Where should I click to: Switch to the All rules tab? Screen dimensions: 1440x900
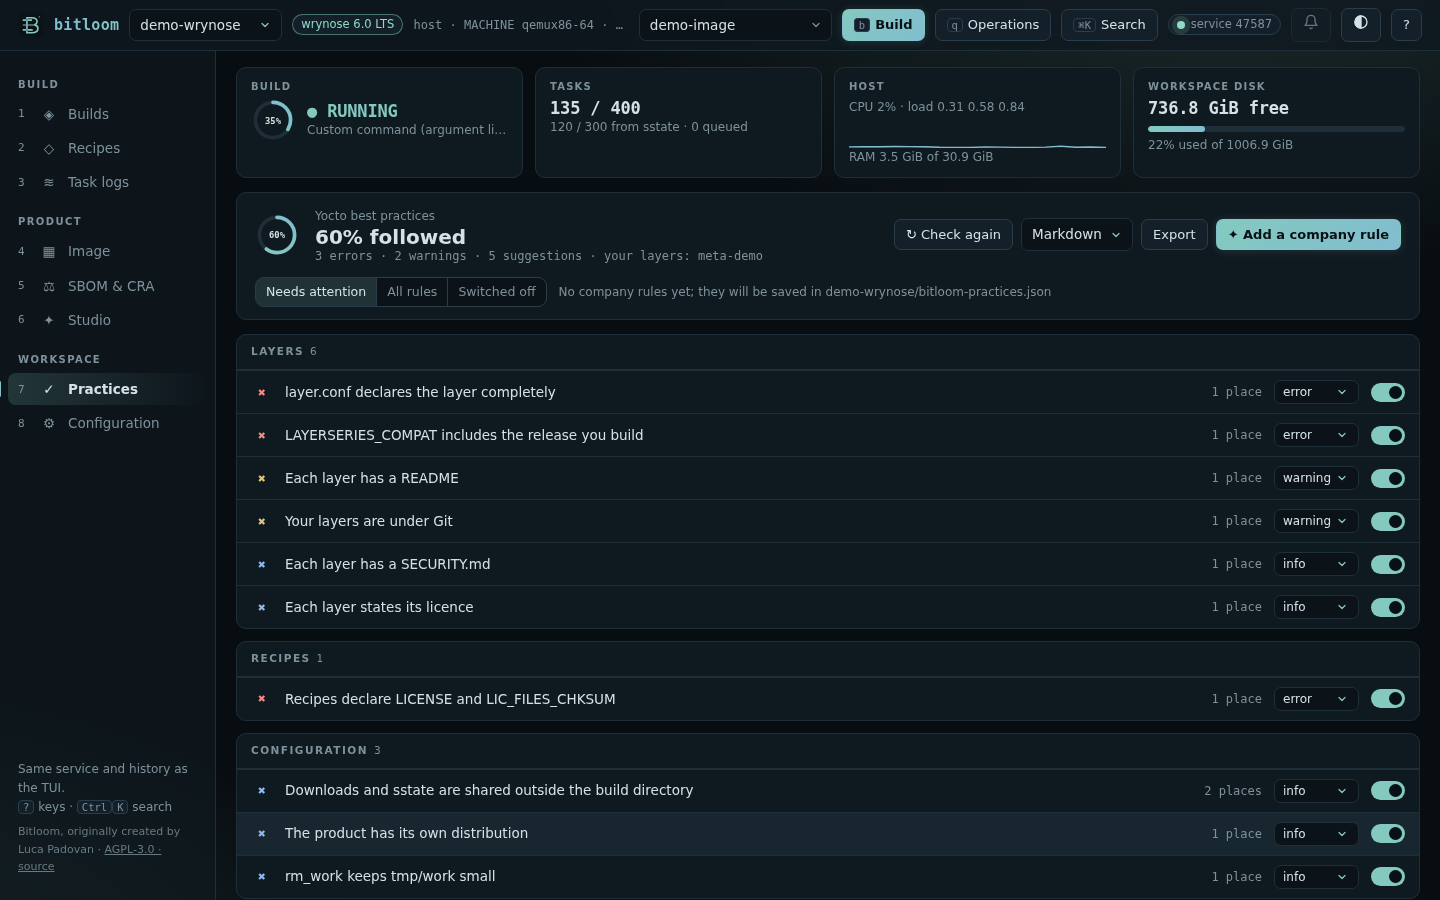[412, 292]
